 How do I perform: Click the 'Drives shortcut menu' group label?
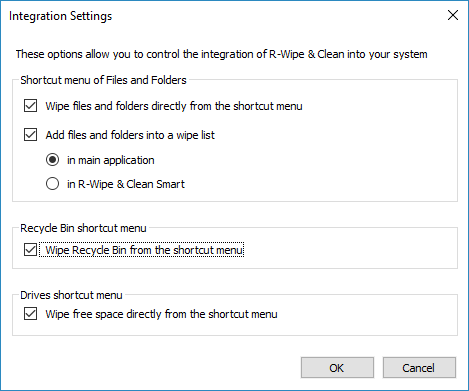[71, 295]
